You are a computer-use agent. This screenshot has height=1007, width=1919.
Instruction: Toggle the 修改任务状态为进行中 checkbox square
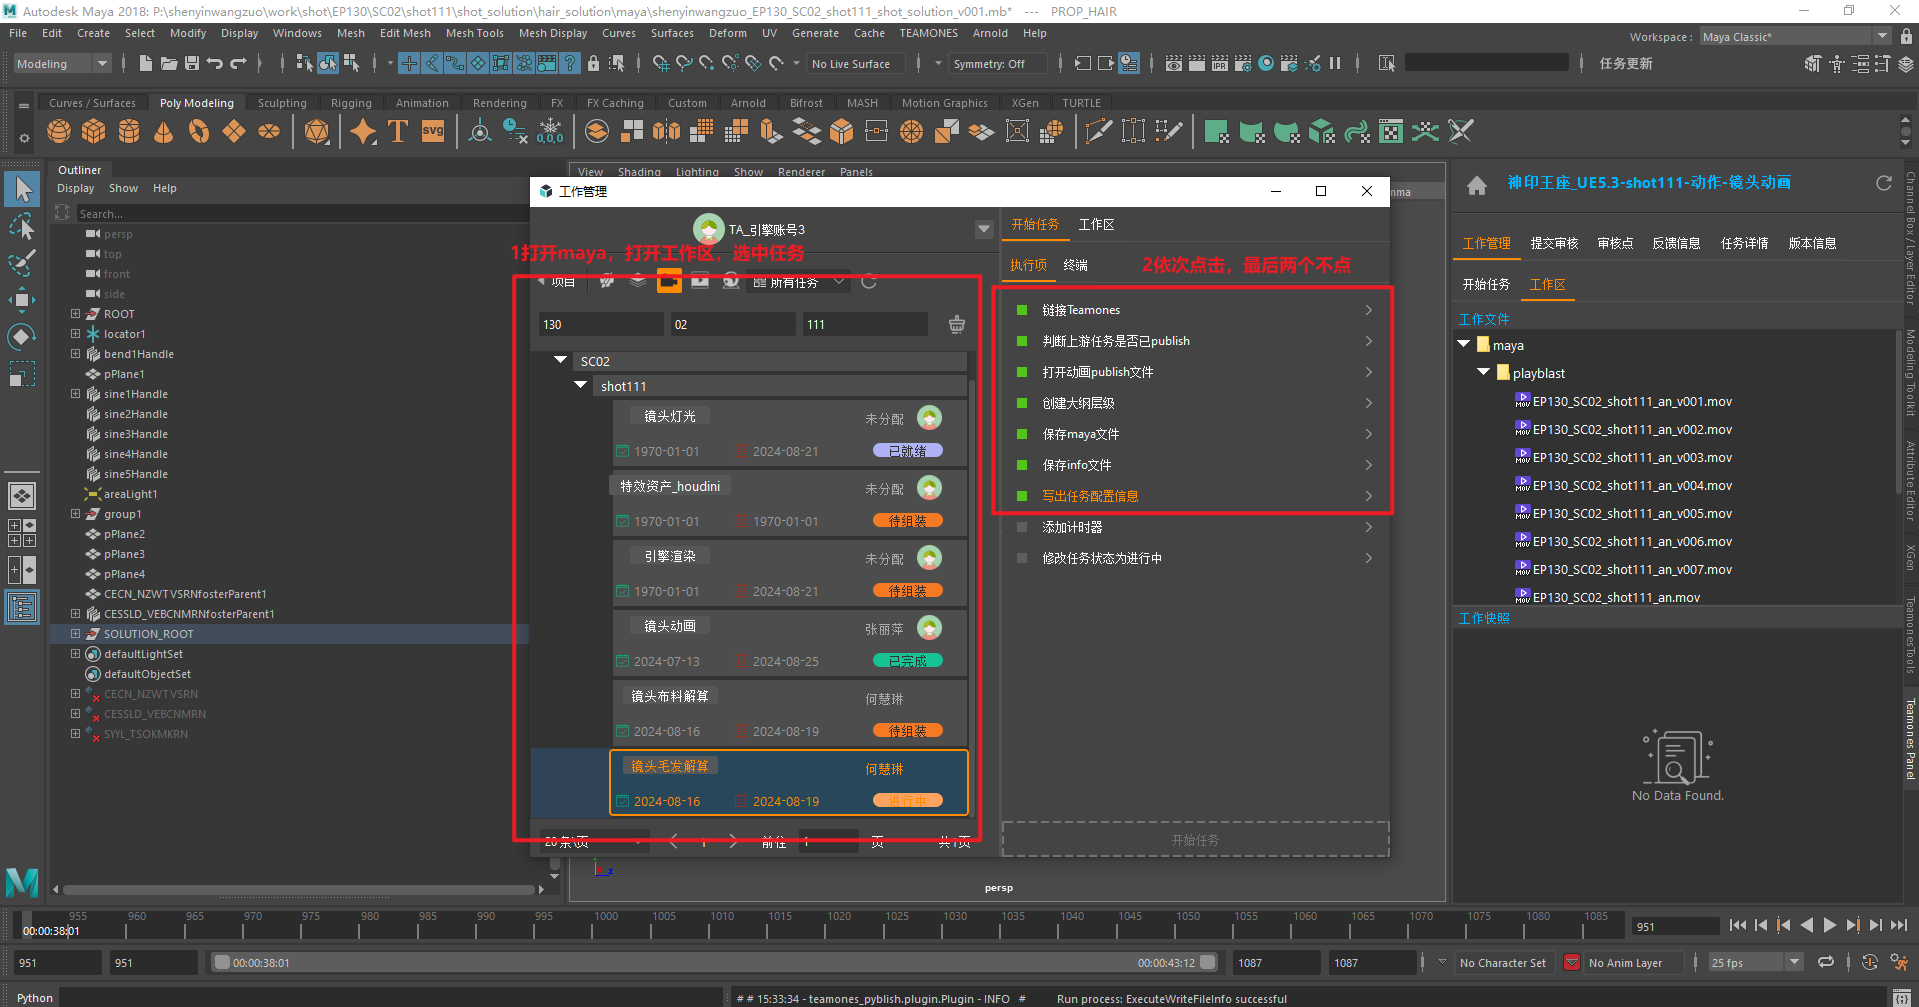pyautogui.click(x=1021, y=558)
